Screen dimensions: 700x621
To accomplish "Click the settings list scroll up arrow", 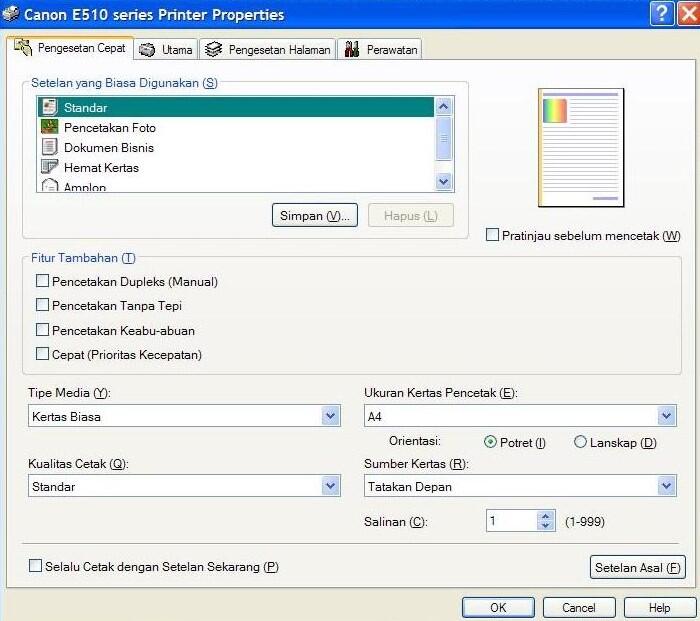I will click(444, 107).
